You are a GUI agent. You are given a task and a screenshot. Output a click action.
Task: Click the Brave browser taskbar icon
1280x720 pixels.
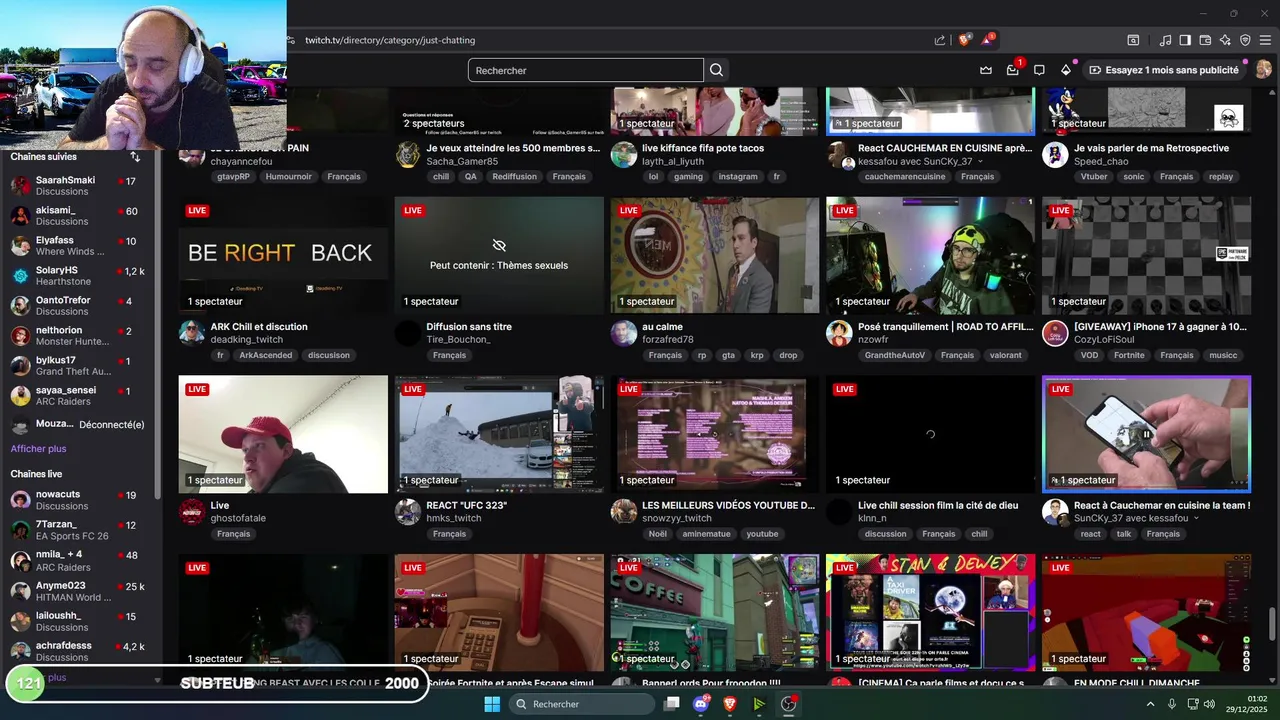pos(730,704)
